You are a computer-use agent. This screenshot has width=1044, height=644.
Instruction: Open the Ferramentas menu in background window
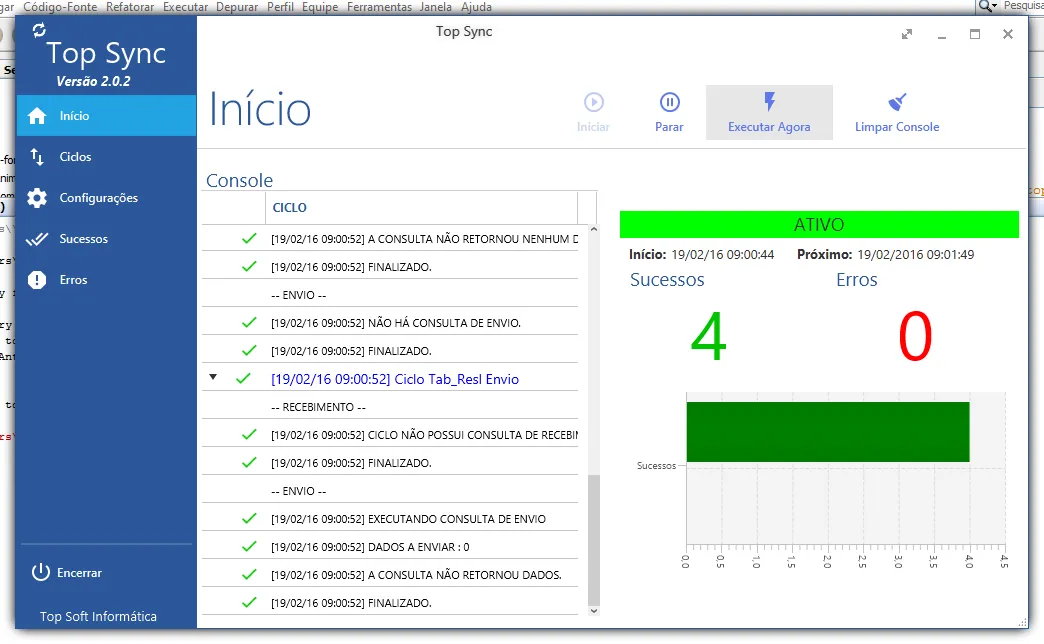379,6
